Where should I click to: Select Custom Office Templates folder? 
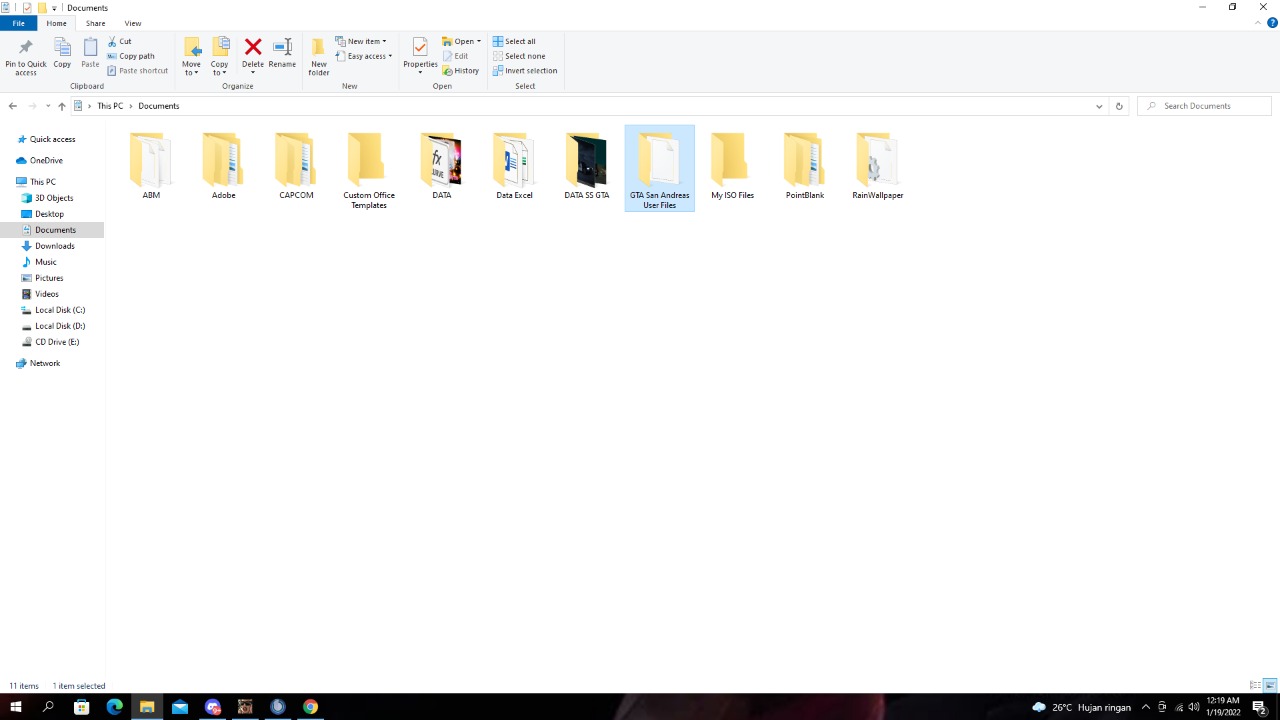click(369, 170)
